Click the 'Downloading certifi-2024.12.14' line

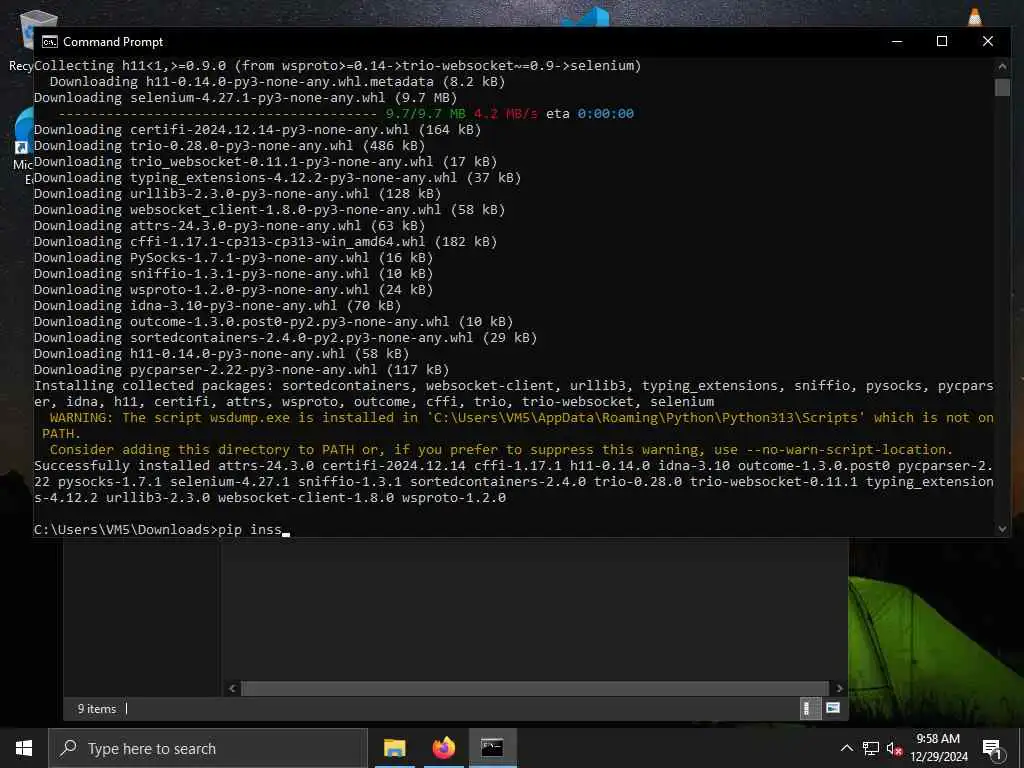coord(257,130)
